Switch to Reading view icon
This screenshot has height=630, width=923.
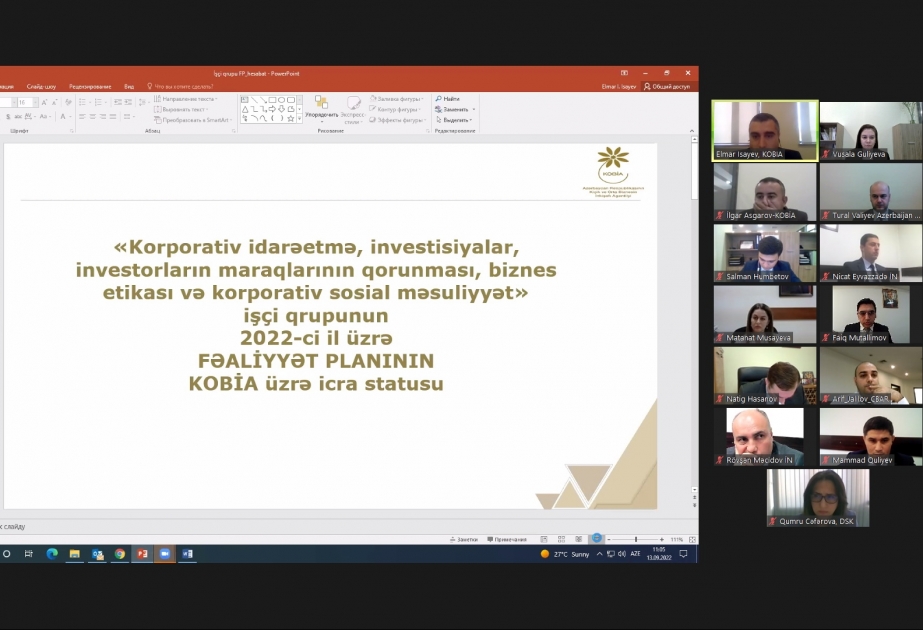[x=579, y=539]
